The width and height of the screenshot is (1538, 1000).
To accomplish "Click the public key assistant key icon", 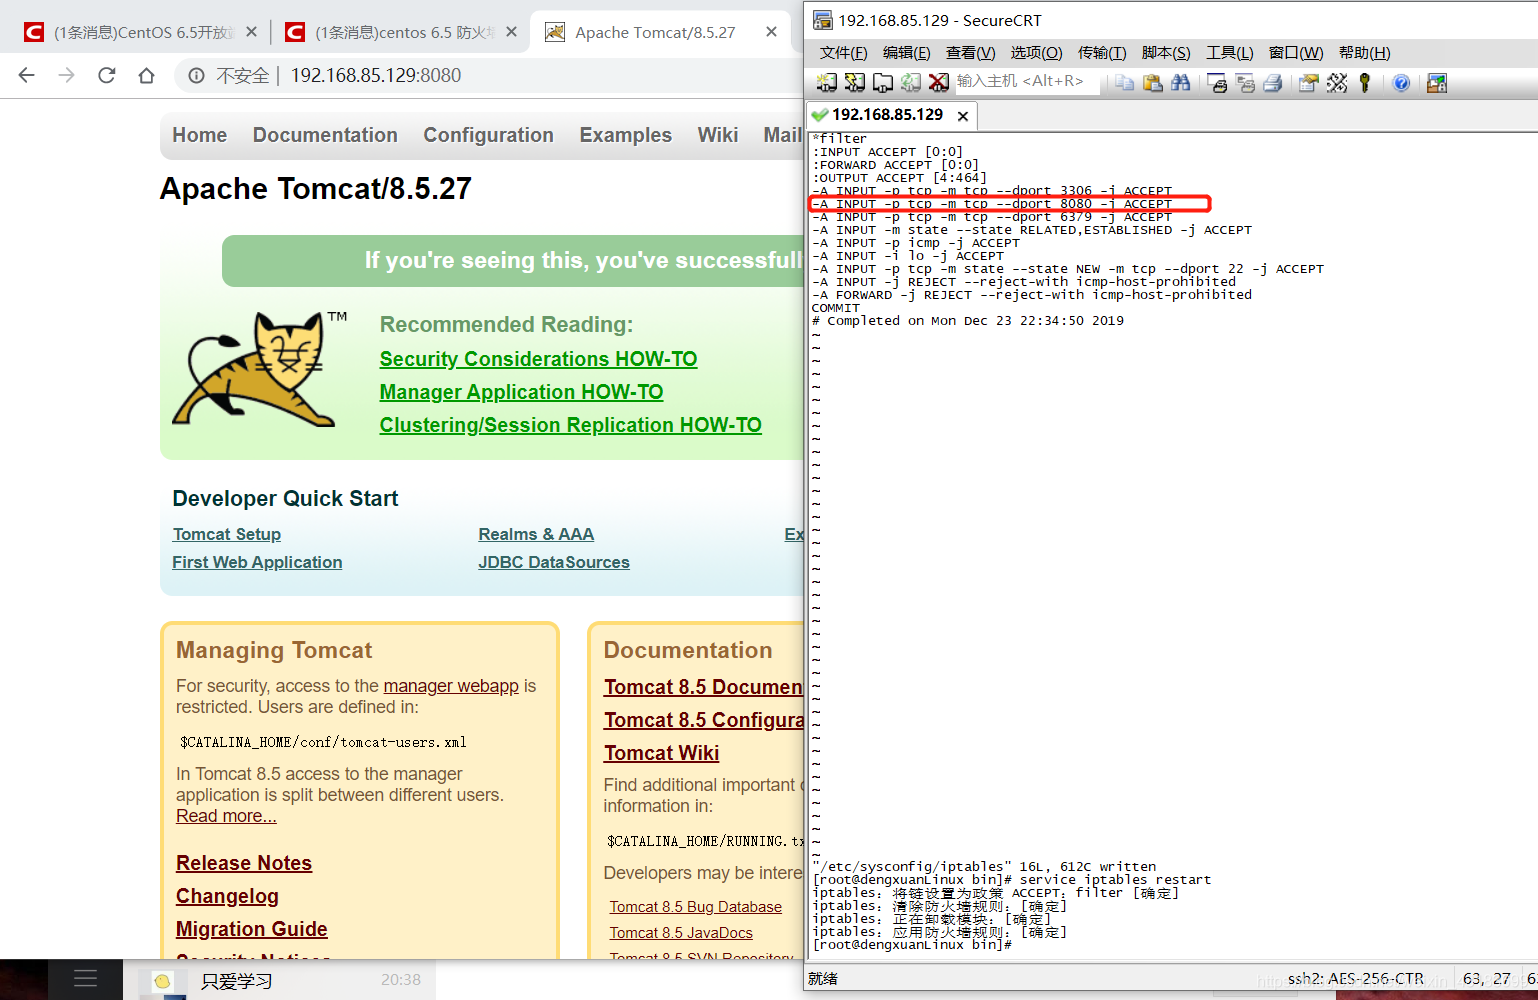I will click(1365, 83).
